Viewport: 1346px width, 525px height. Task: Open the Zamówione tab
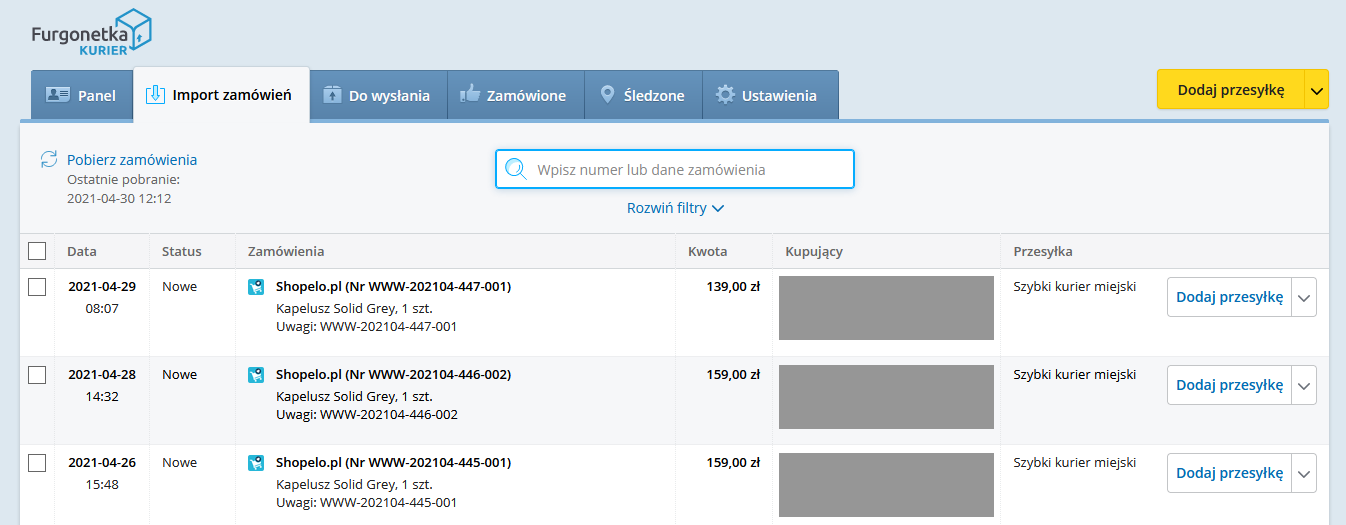514,96
